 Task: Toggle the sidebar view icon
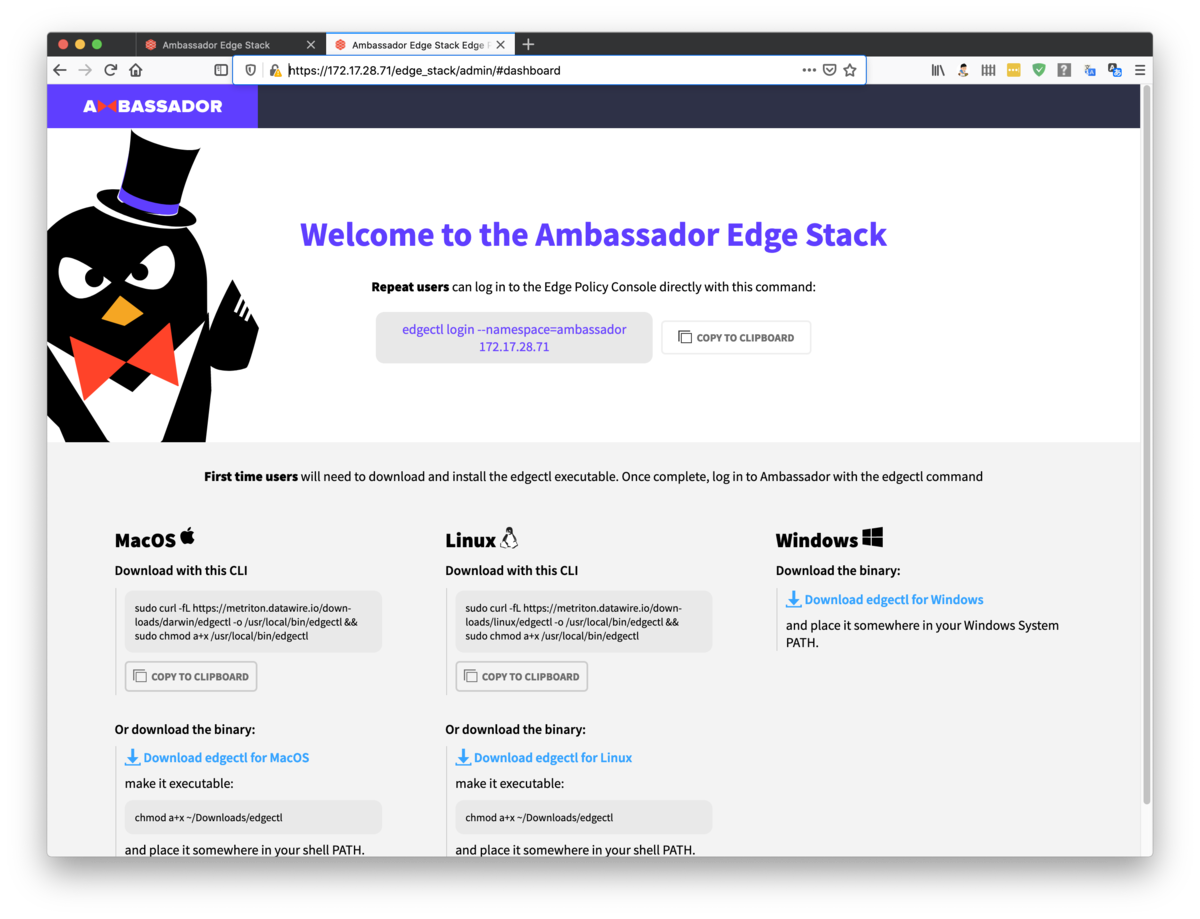pos(222,71)
